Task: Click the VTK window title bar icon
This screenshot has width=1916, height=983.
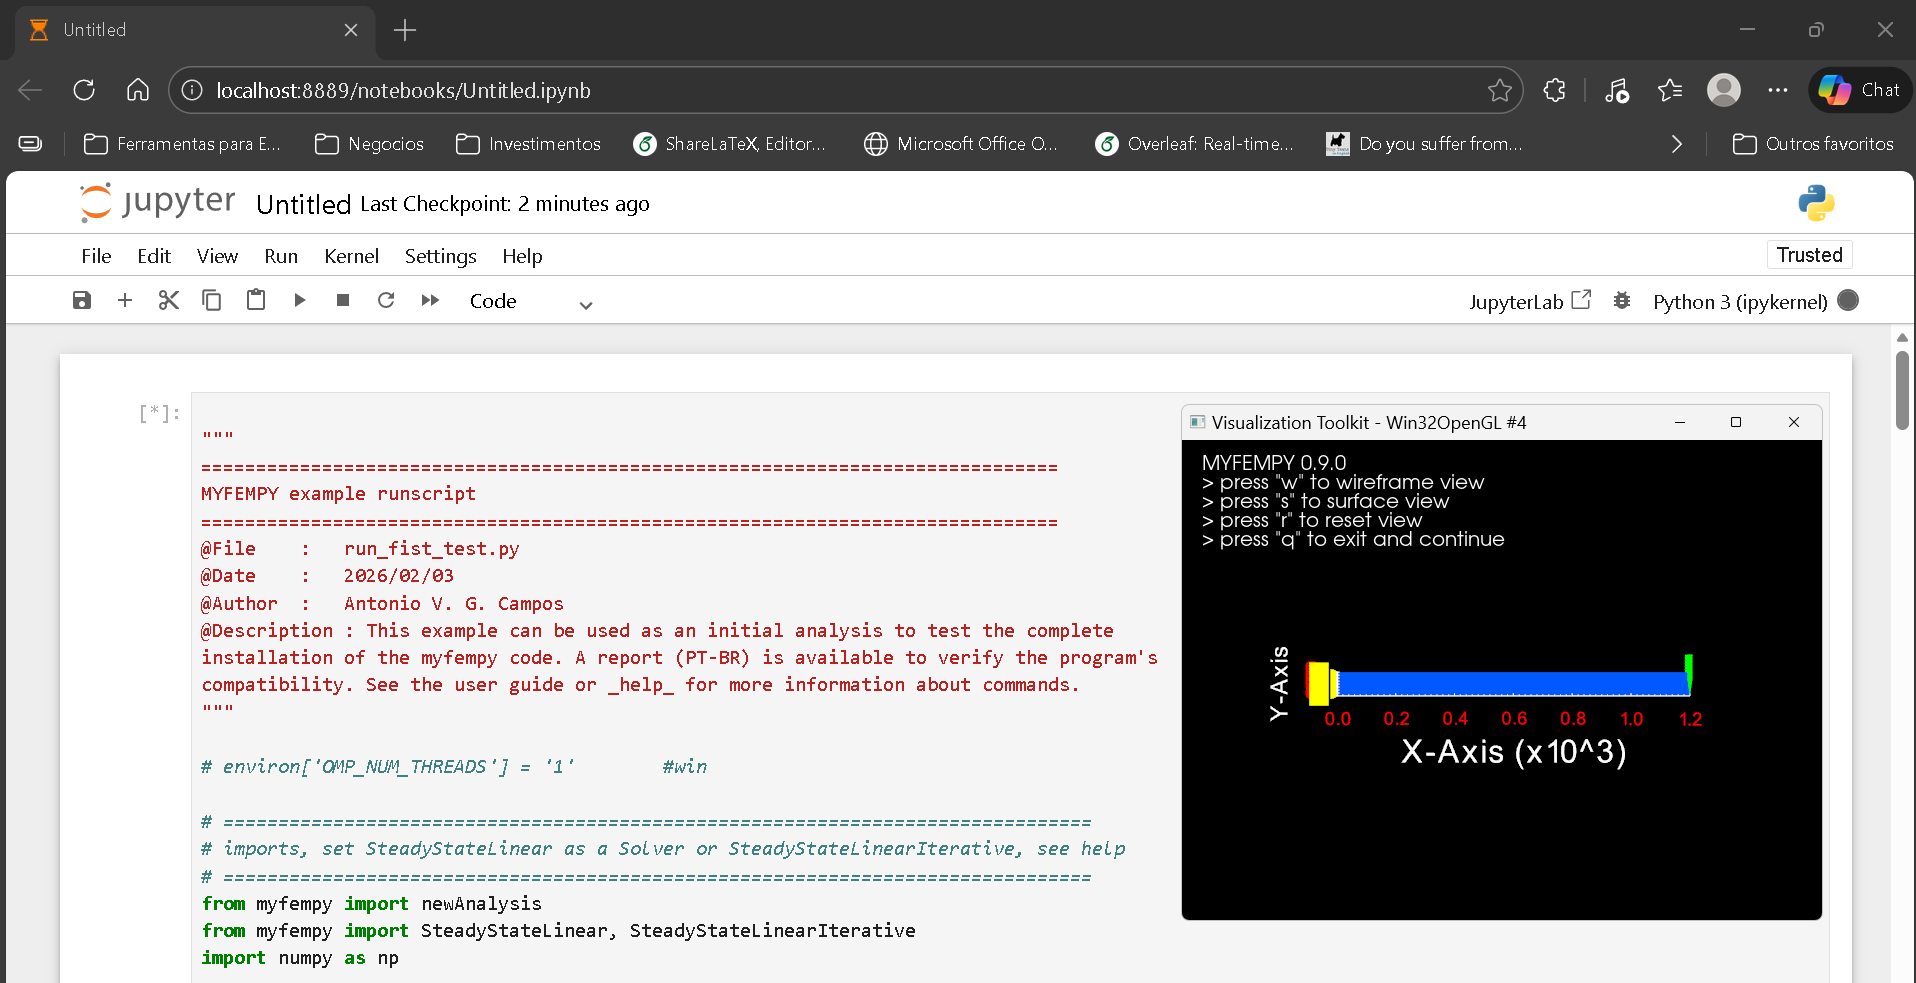Action: pyautogui.click(x=1197, y=422)
